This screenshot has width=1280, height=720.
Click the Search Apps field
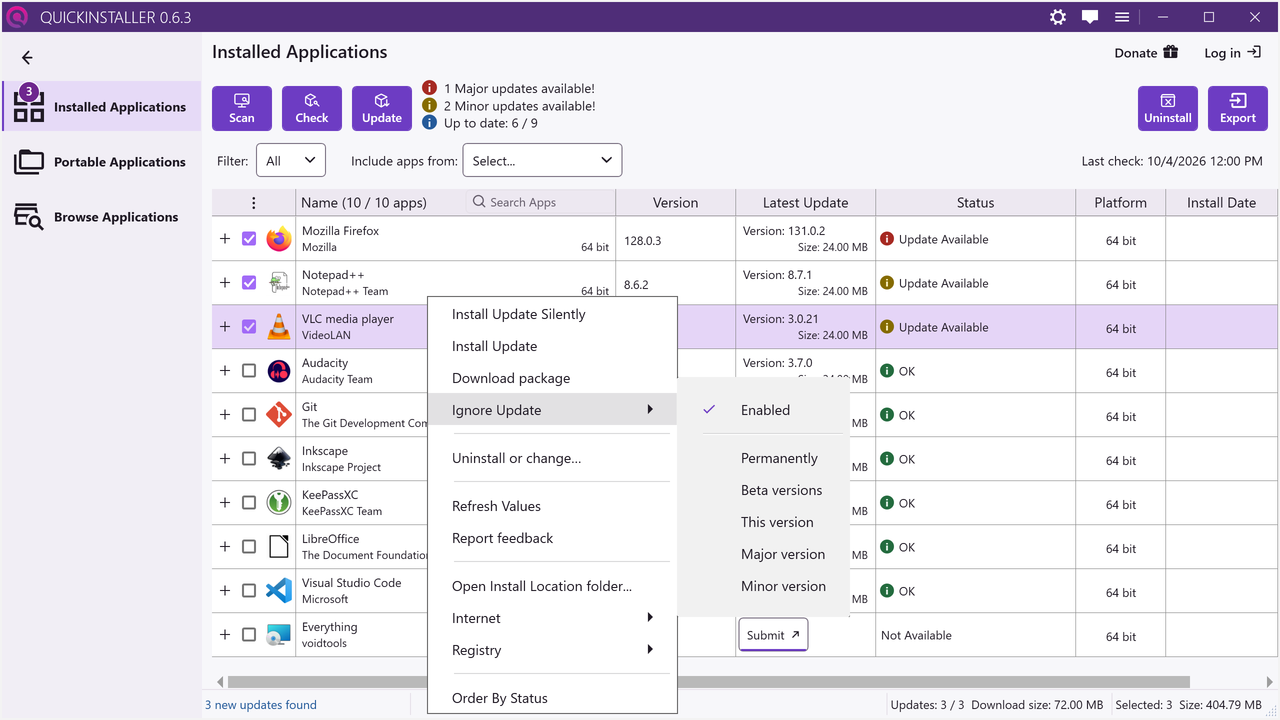pyautogui.click(x=540, y=202)
